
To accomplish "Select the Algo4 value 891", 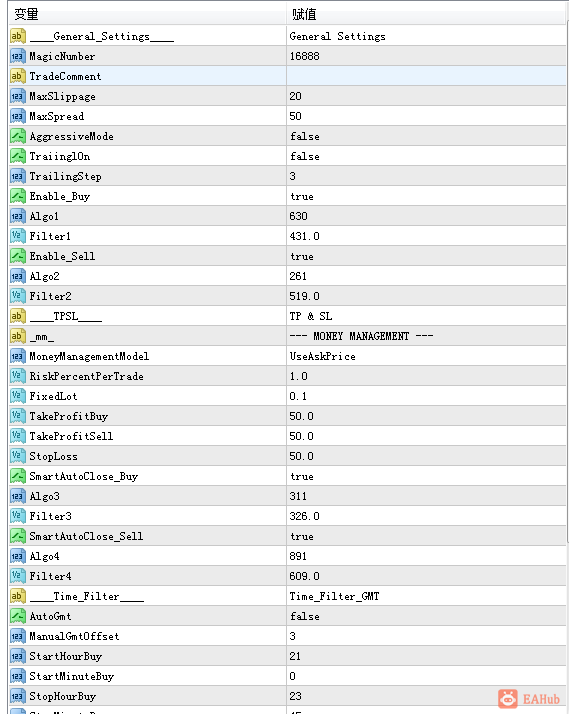I will click(298, 556).
